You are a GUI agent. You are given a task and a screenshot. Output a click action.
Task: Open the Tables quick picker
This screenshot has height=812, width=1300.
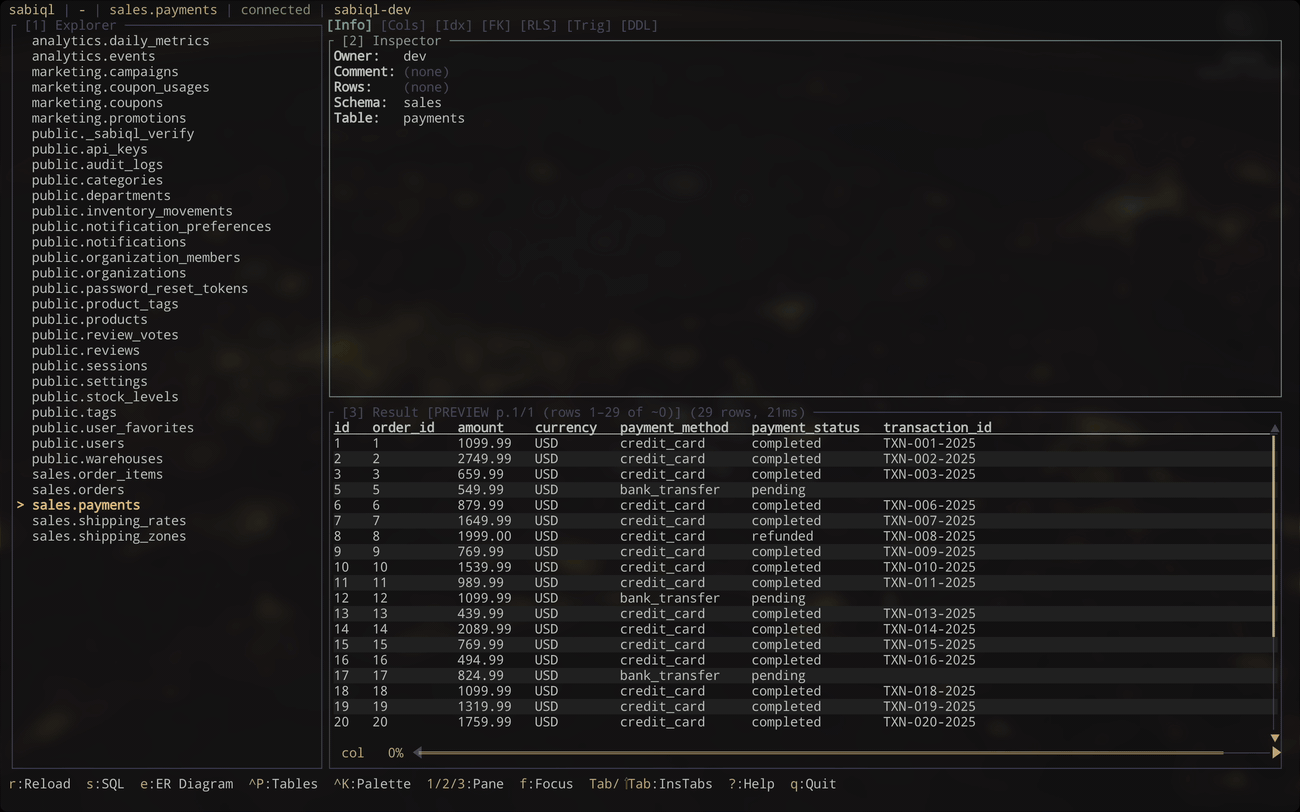click(x=283, y=784)
